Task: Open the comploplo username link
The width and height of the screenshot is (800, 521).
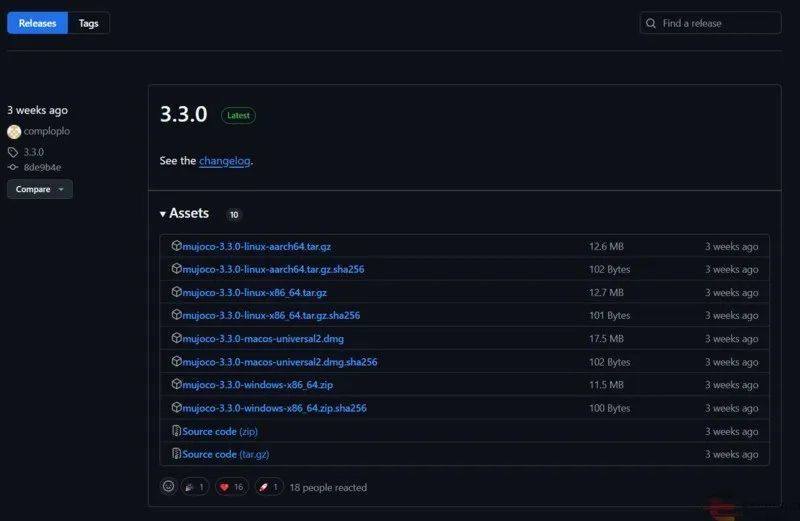Action: click(46, 131)
